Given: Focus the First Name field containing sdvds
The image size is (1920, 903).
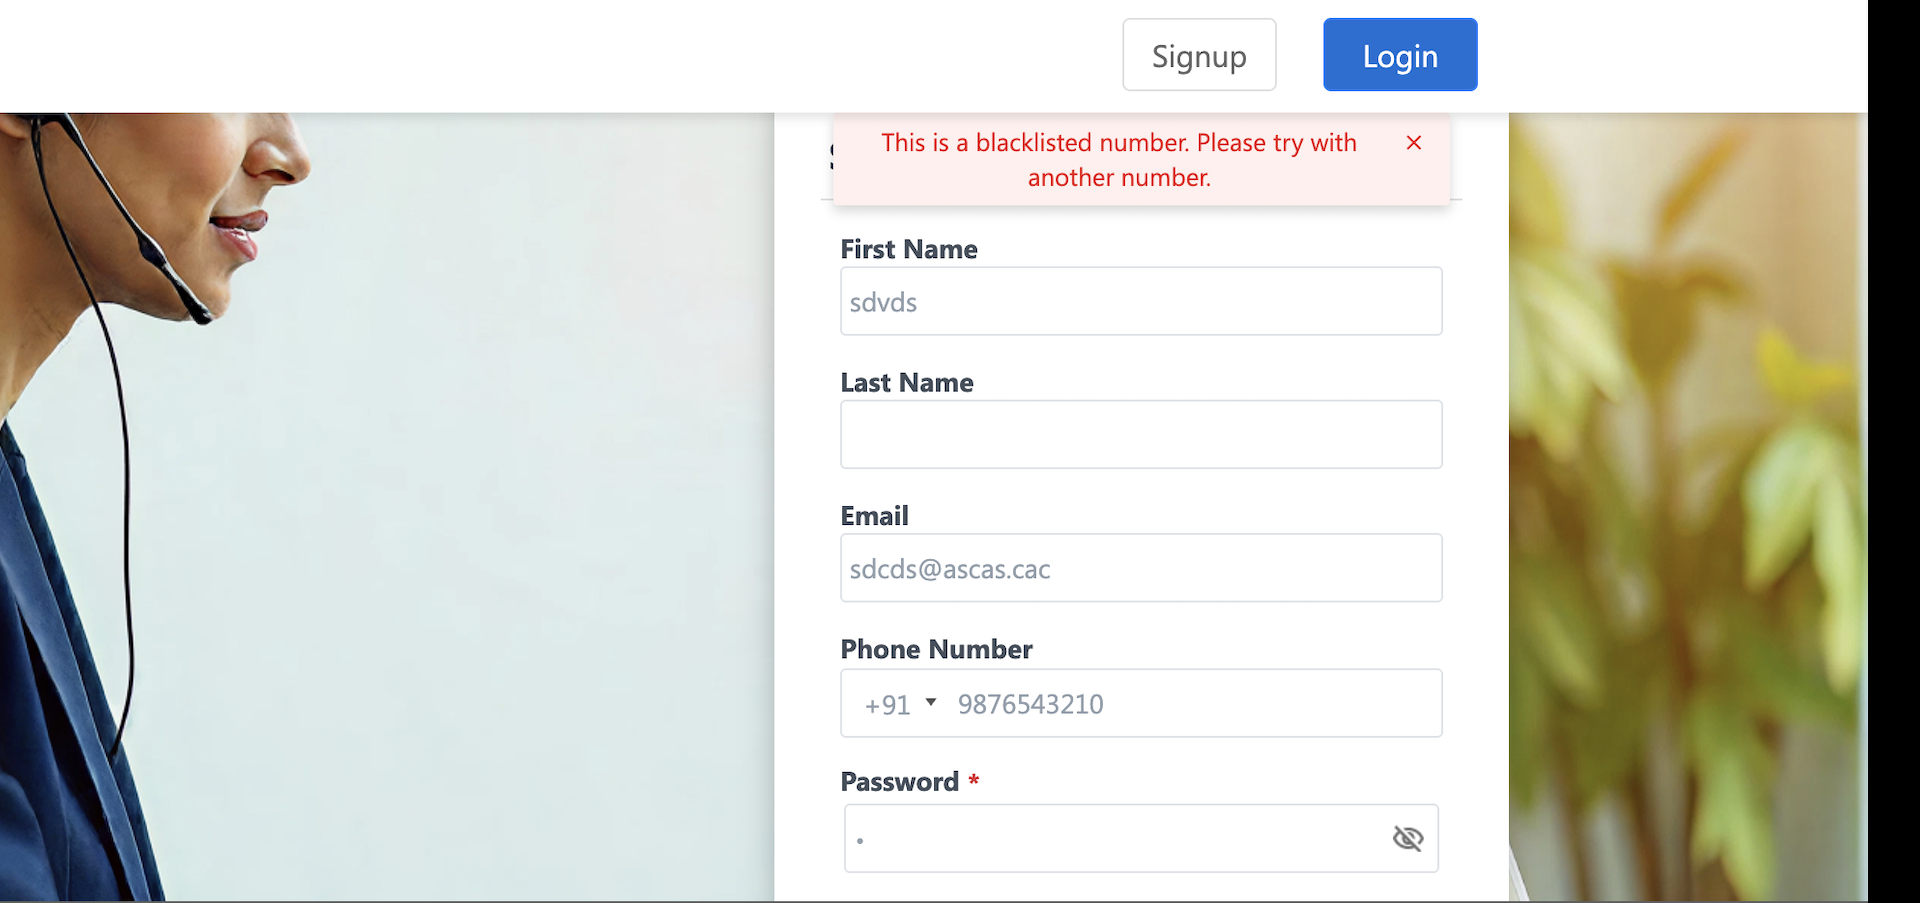Looking at the screenshot, I should pyautogui.click(x=1140, y=302).
